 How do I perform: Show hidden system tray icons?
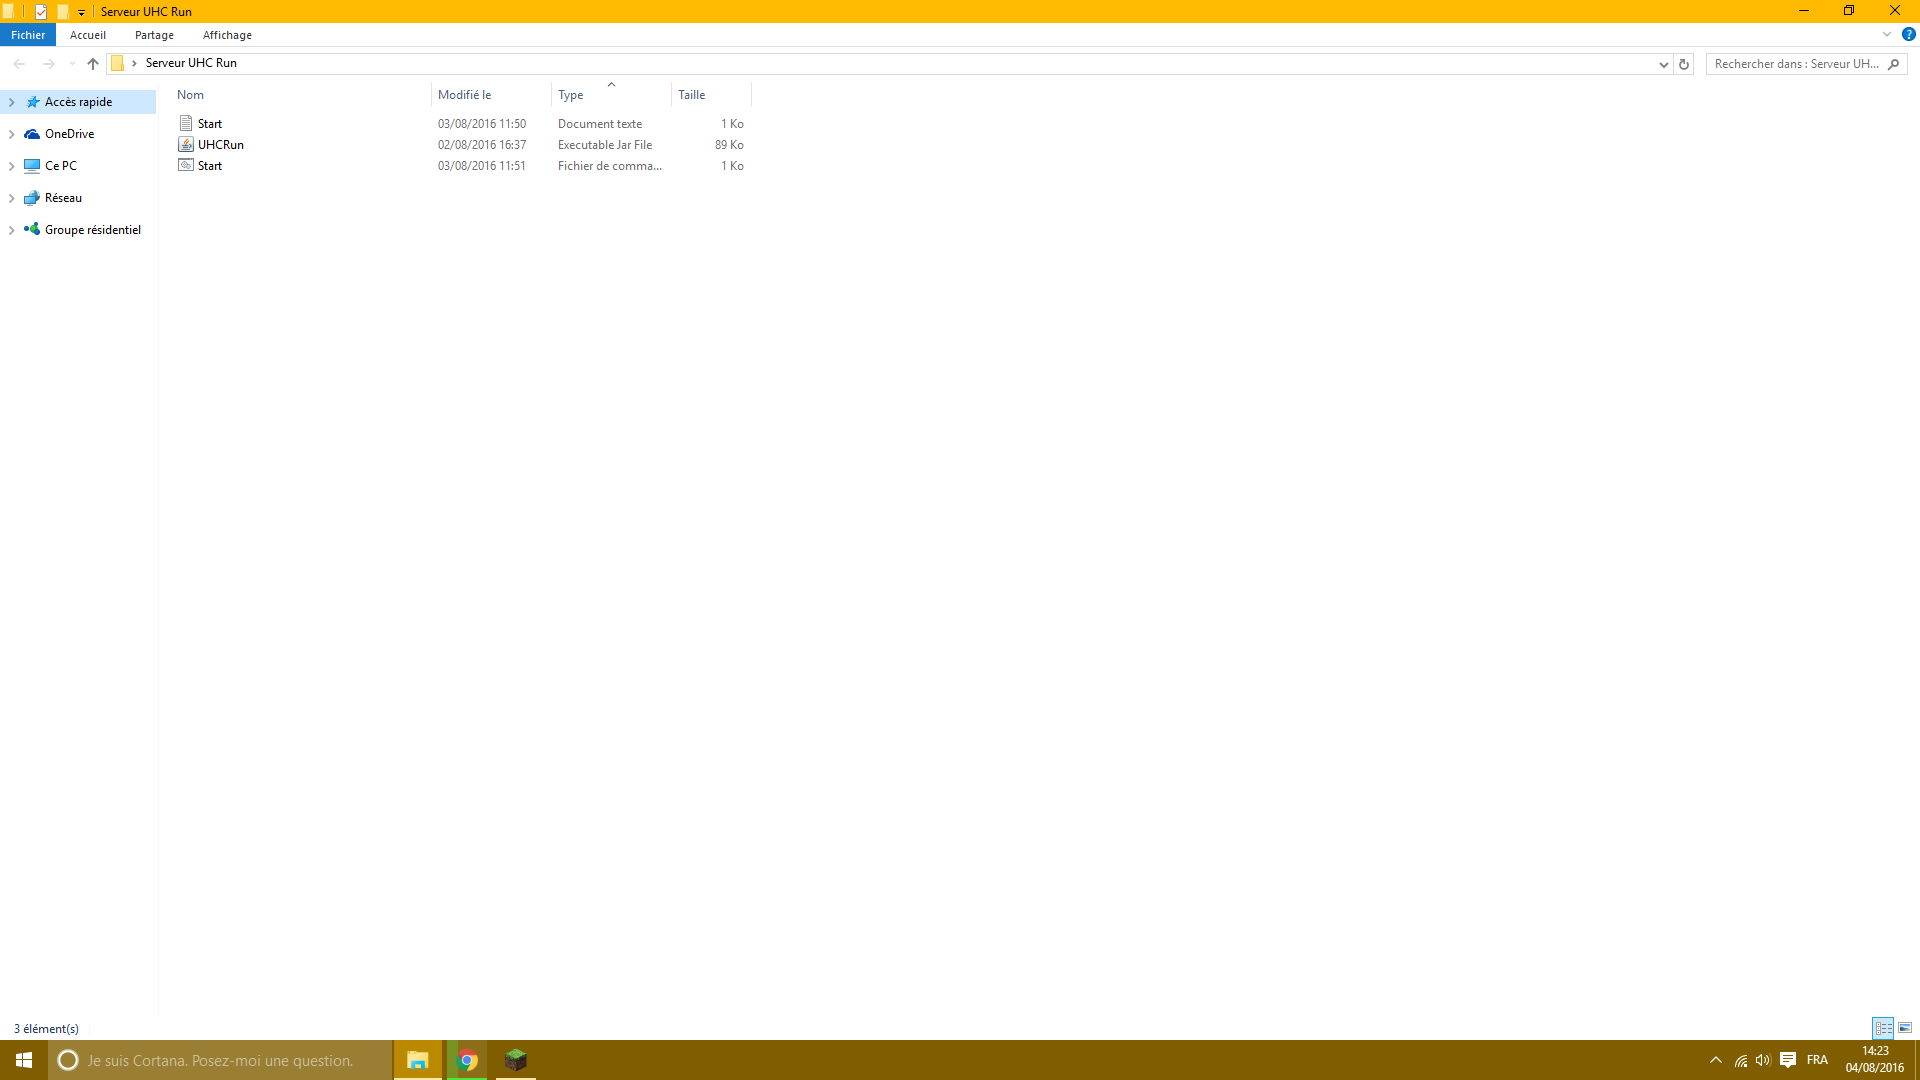coord(1716,1060)
